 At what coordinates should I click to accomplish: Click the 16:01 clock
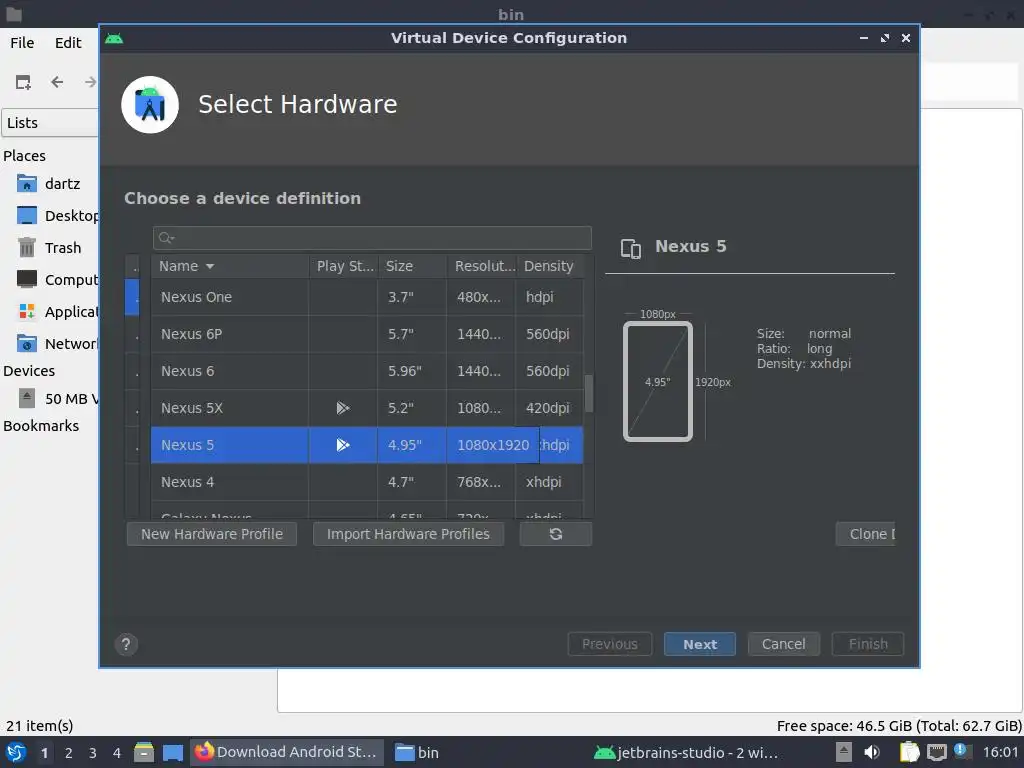[1000, 752]
